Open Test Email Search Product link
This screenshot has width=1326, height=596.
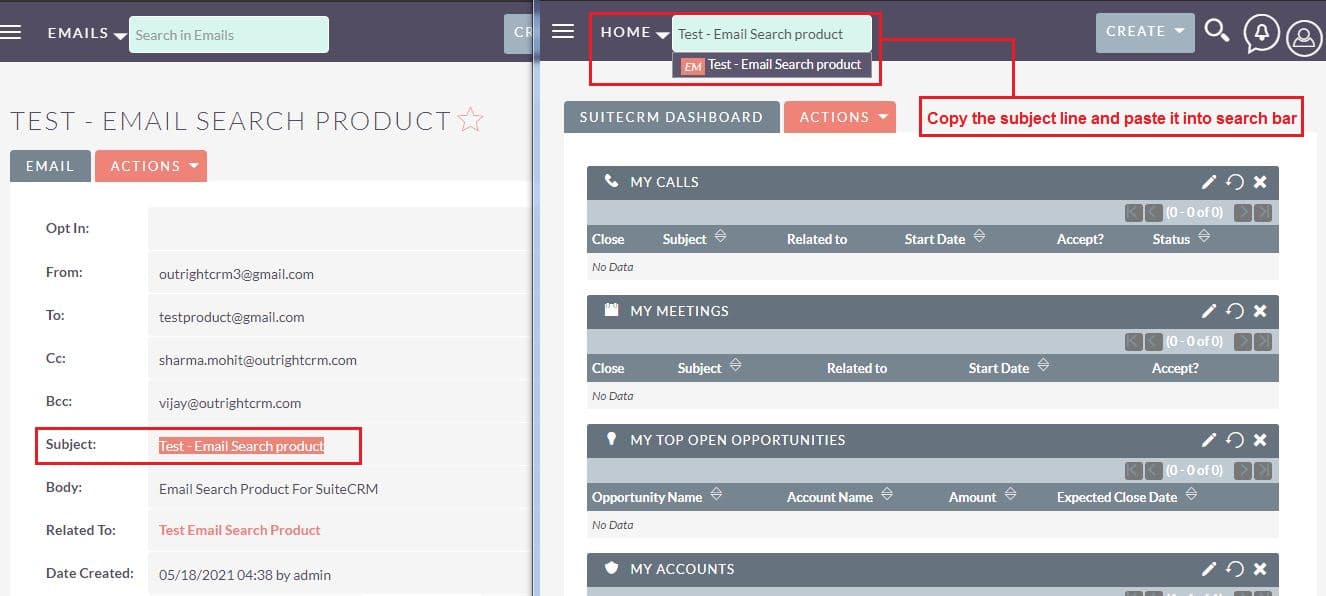240,530
